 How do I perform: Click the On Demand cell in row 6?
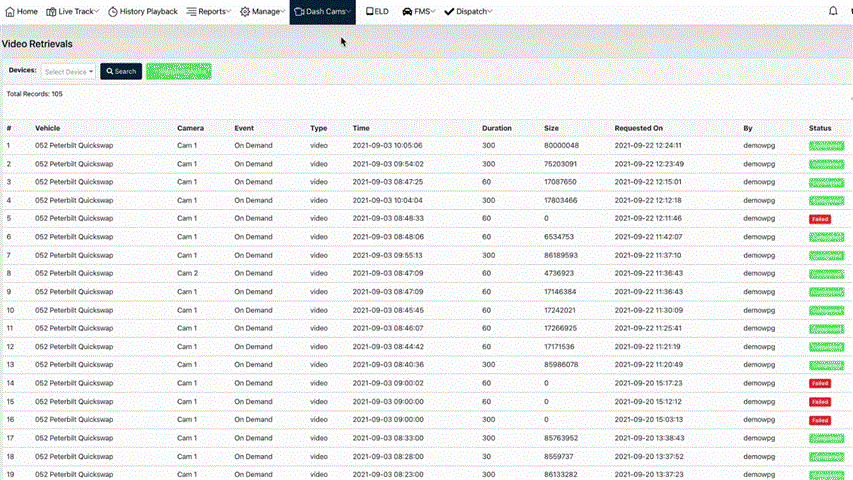click(x=254, y=237)
